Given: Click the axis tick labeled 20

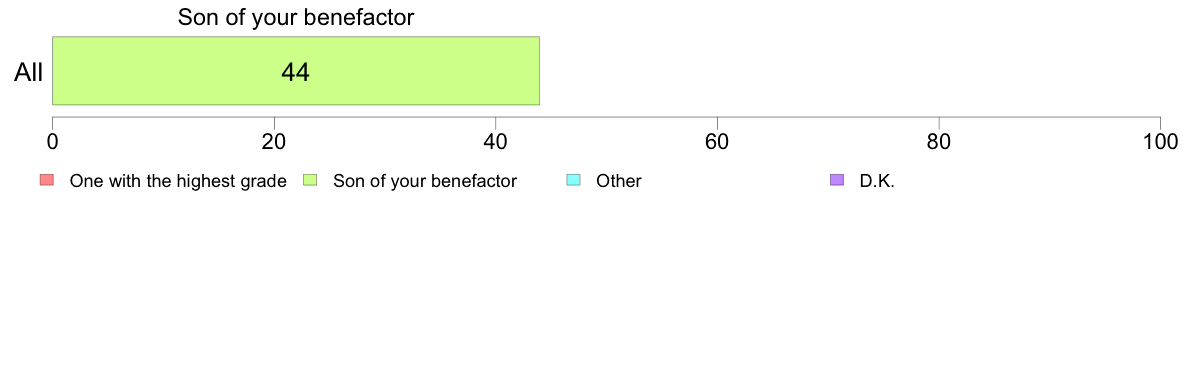Looking at the screenshot, I should pos(274,142).
